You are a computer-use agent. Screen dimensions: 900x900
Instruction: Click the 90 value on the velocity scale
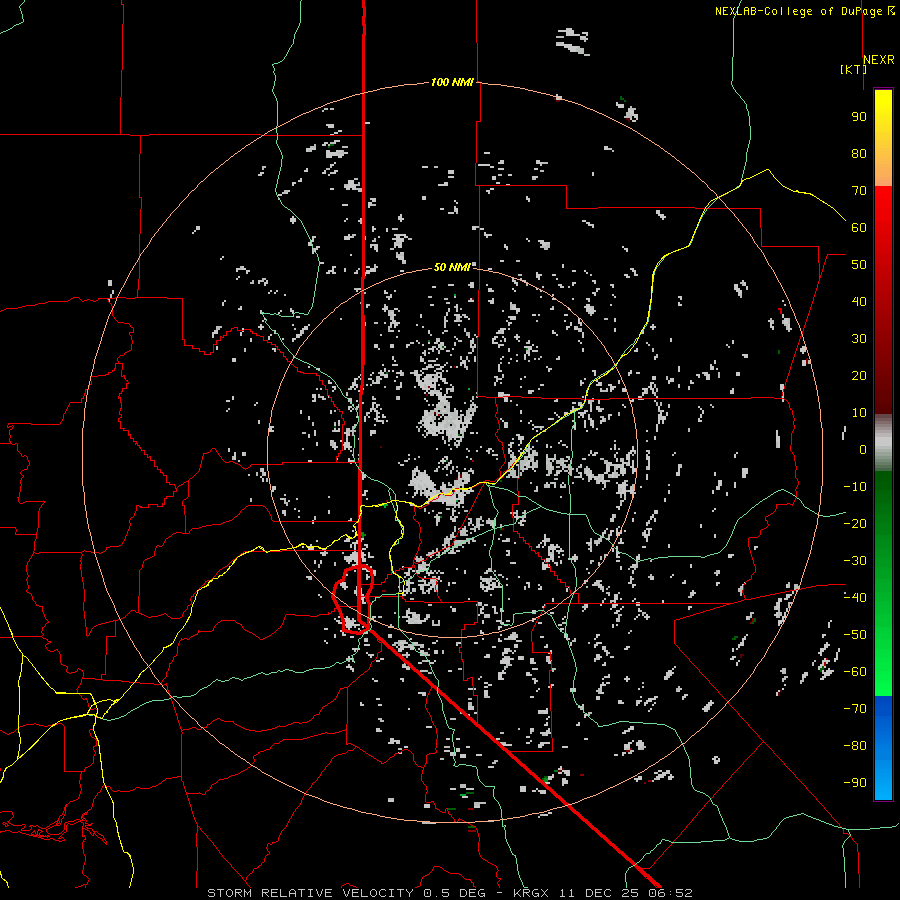859,117
